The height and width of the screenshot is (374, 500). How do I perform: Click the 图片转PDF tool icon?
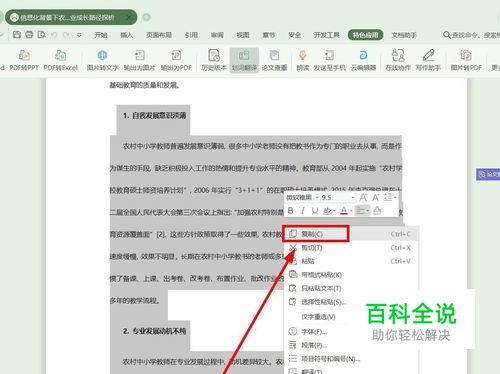pyautogui.click(x=466, y=56)
